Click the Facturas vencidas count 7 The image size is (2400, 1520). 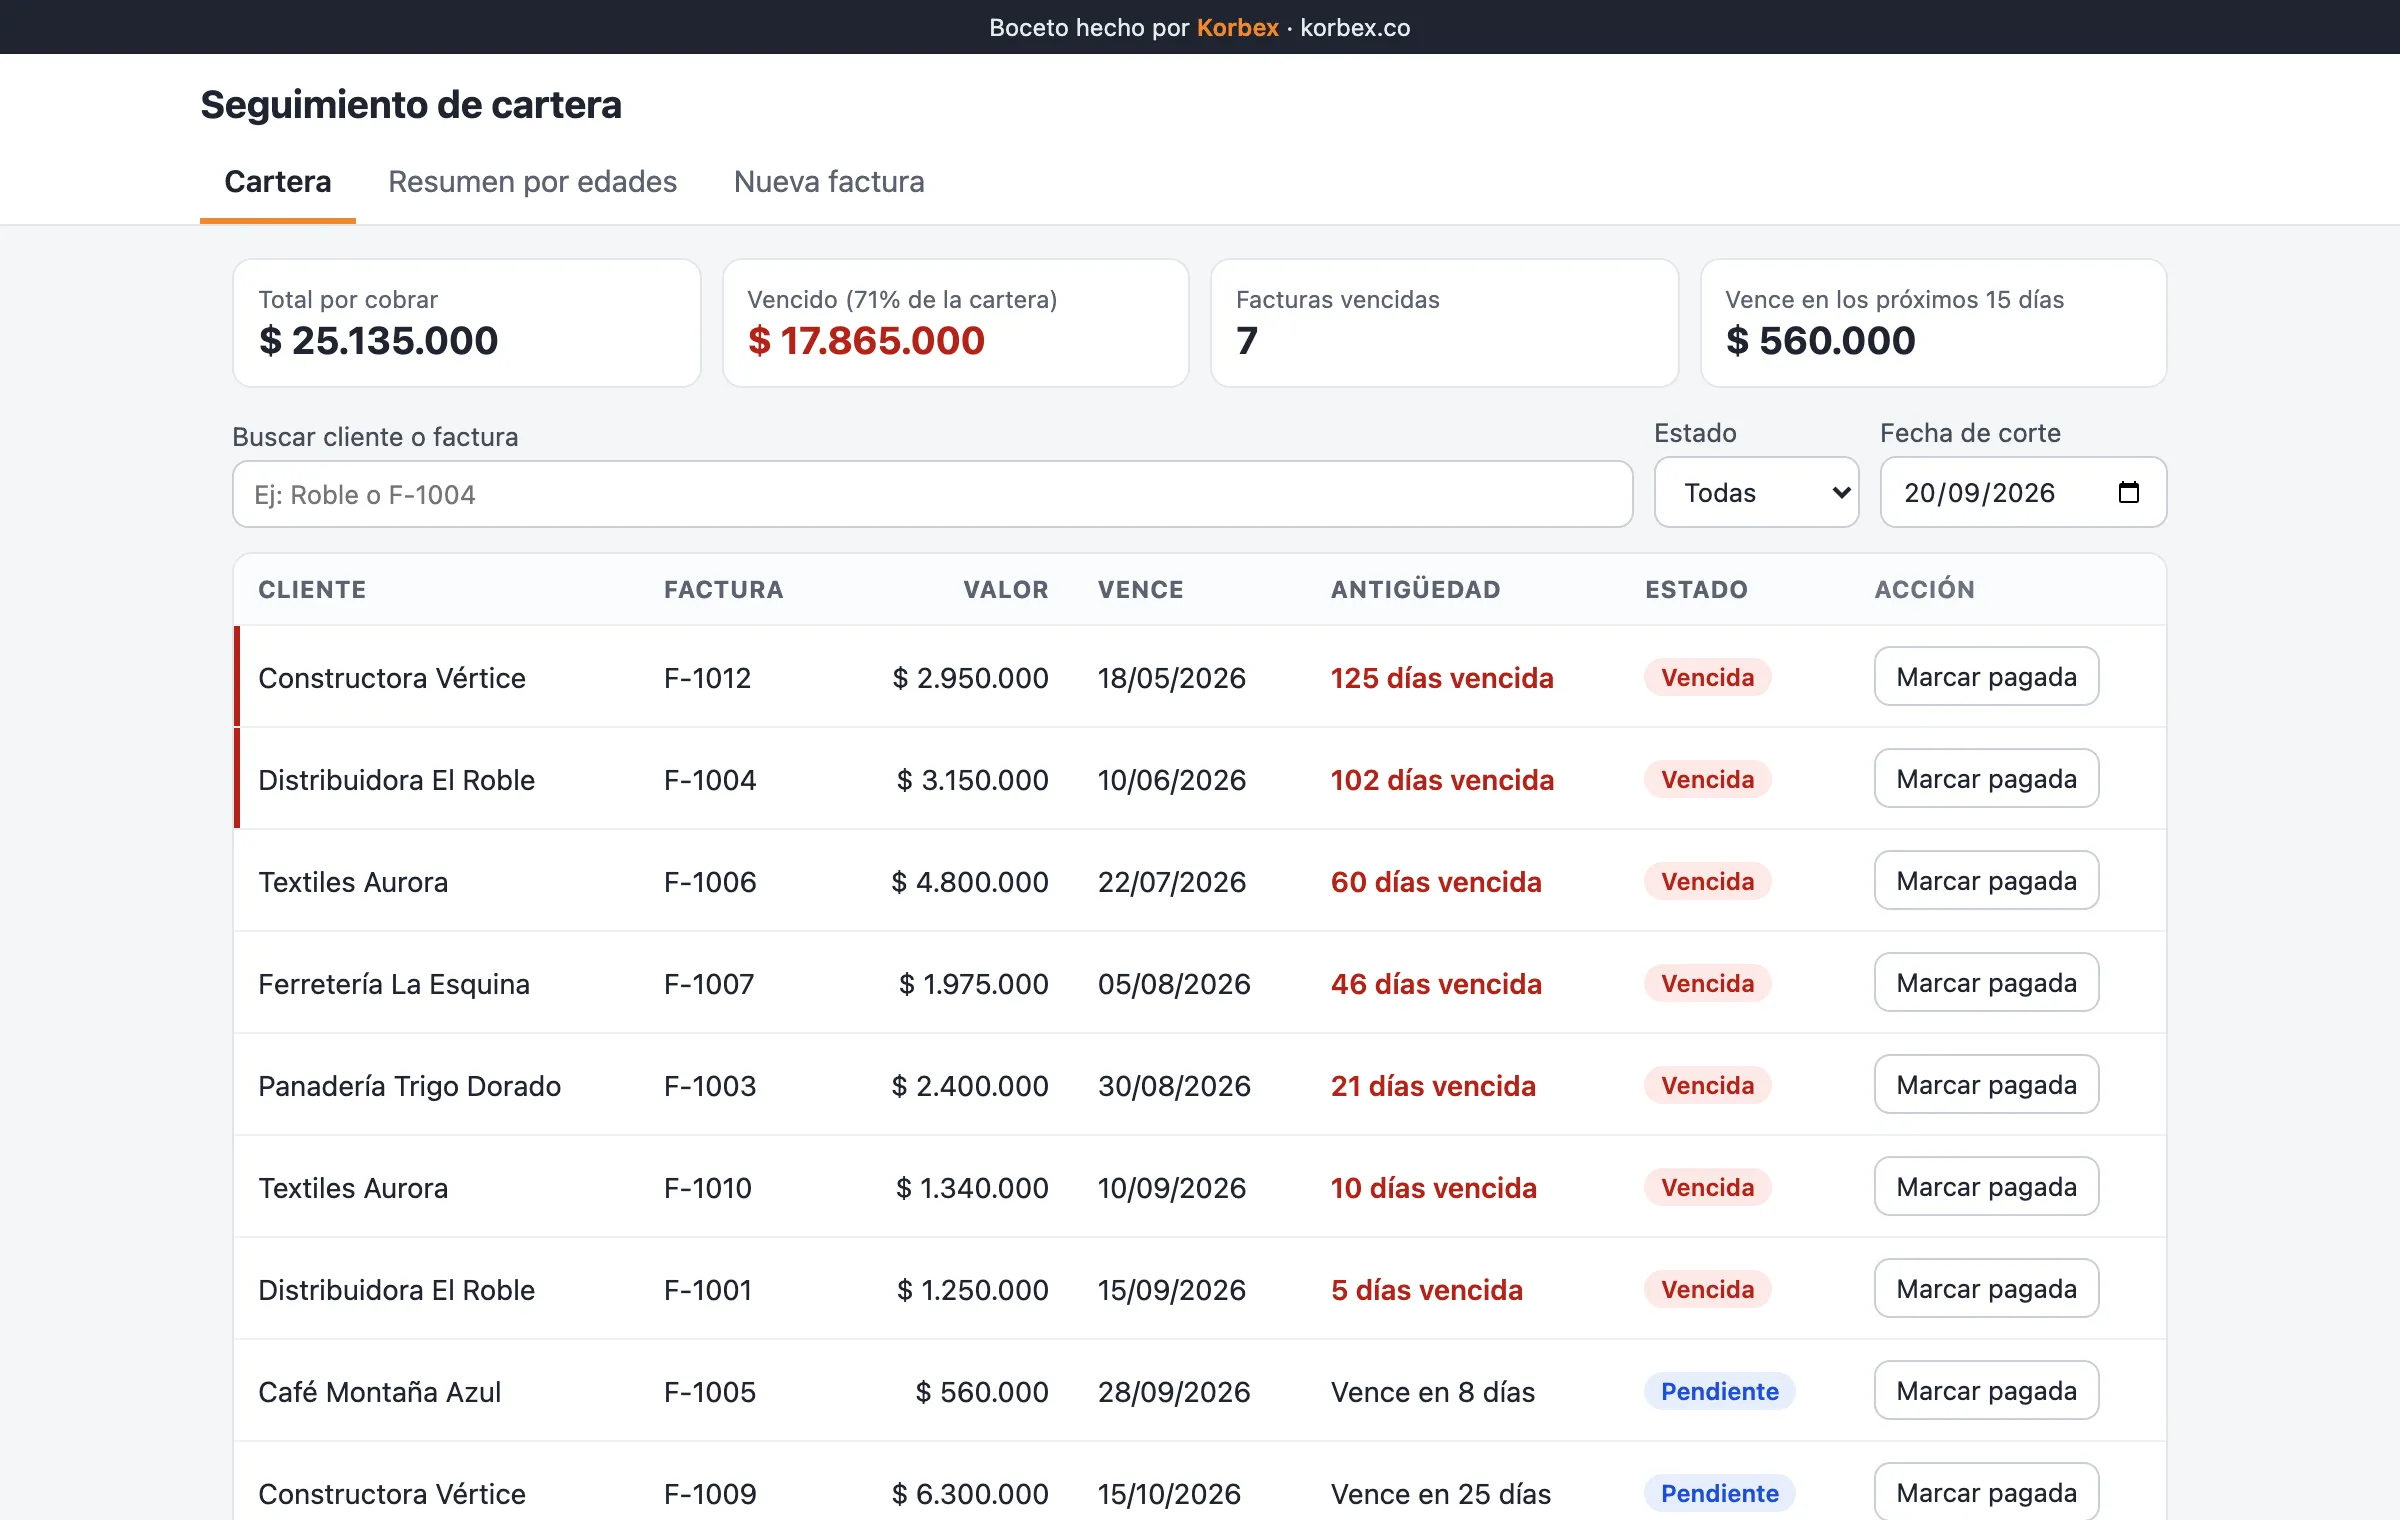(x=1247, y=341)
